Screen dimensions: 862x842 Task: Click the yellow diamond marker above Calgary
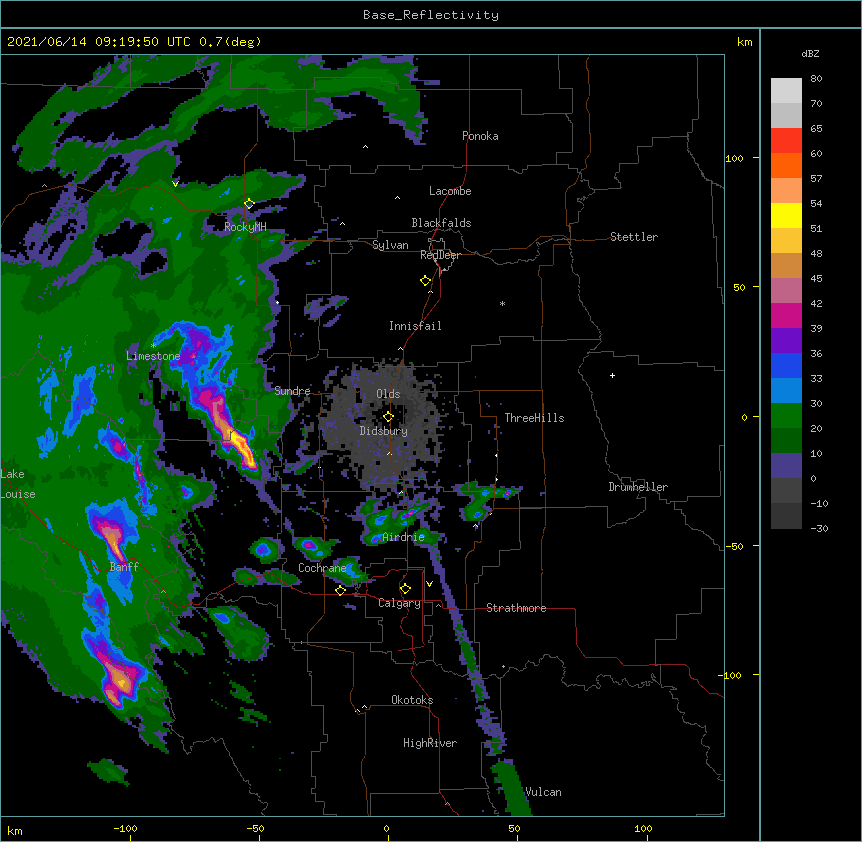[405, 588]
